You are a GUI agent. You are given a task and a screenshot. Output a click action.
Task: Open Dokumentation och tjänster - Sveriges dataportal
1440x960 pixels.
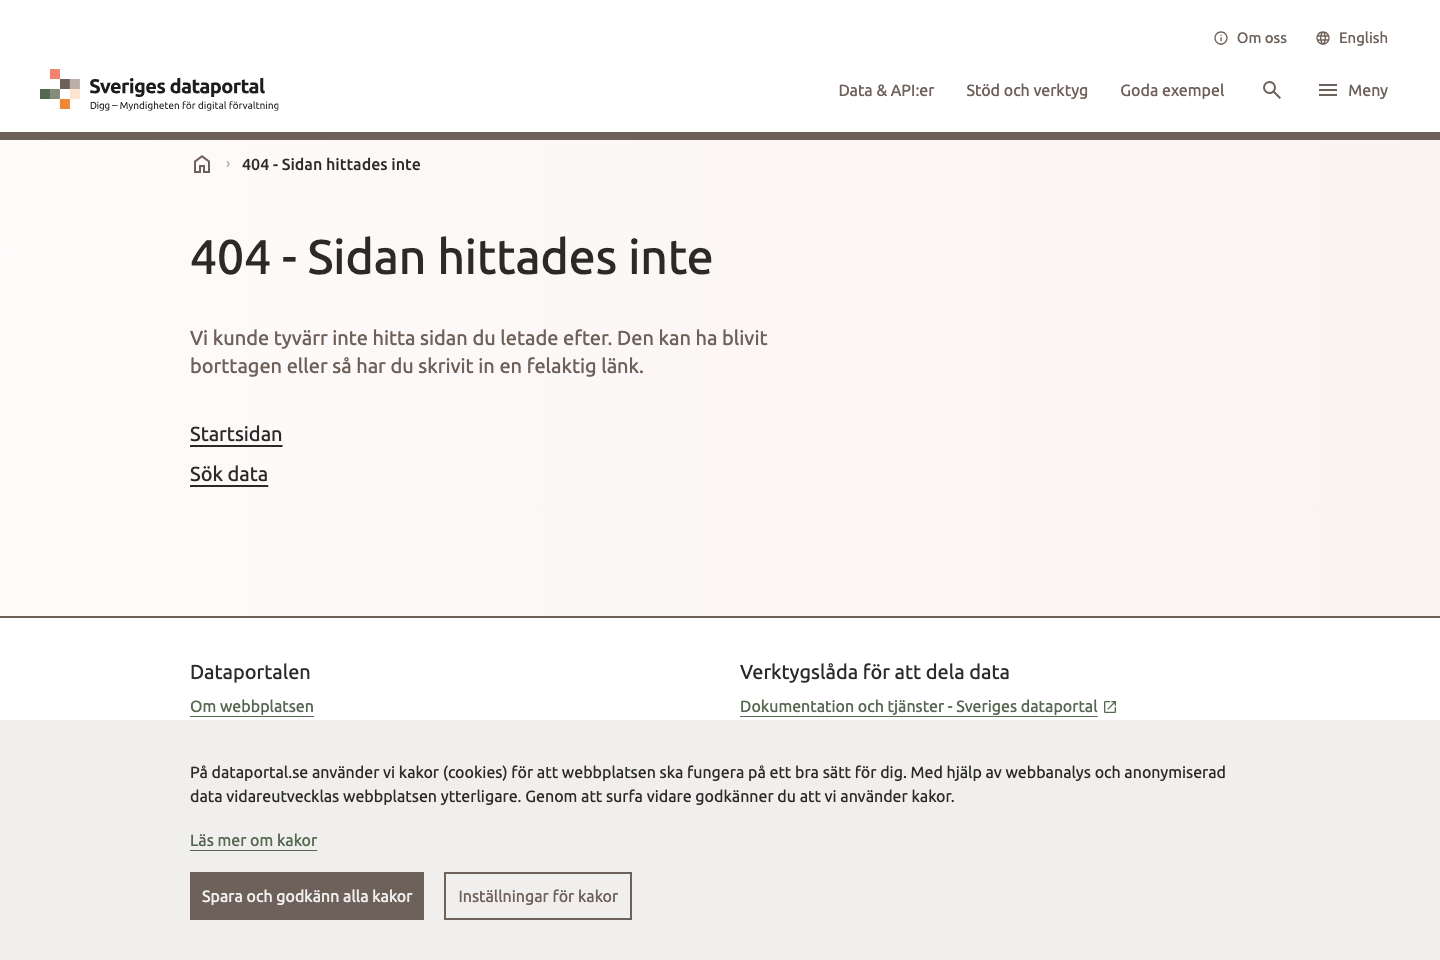click(x=918, y=706)
